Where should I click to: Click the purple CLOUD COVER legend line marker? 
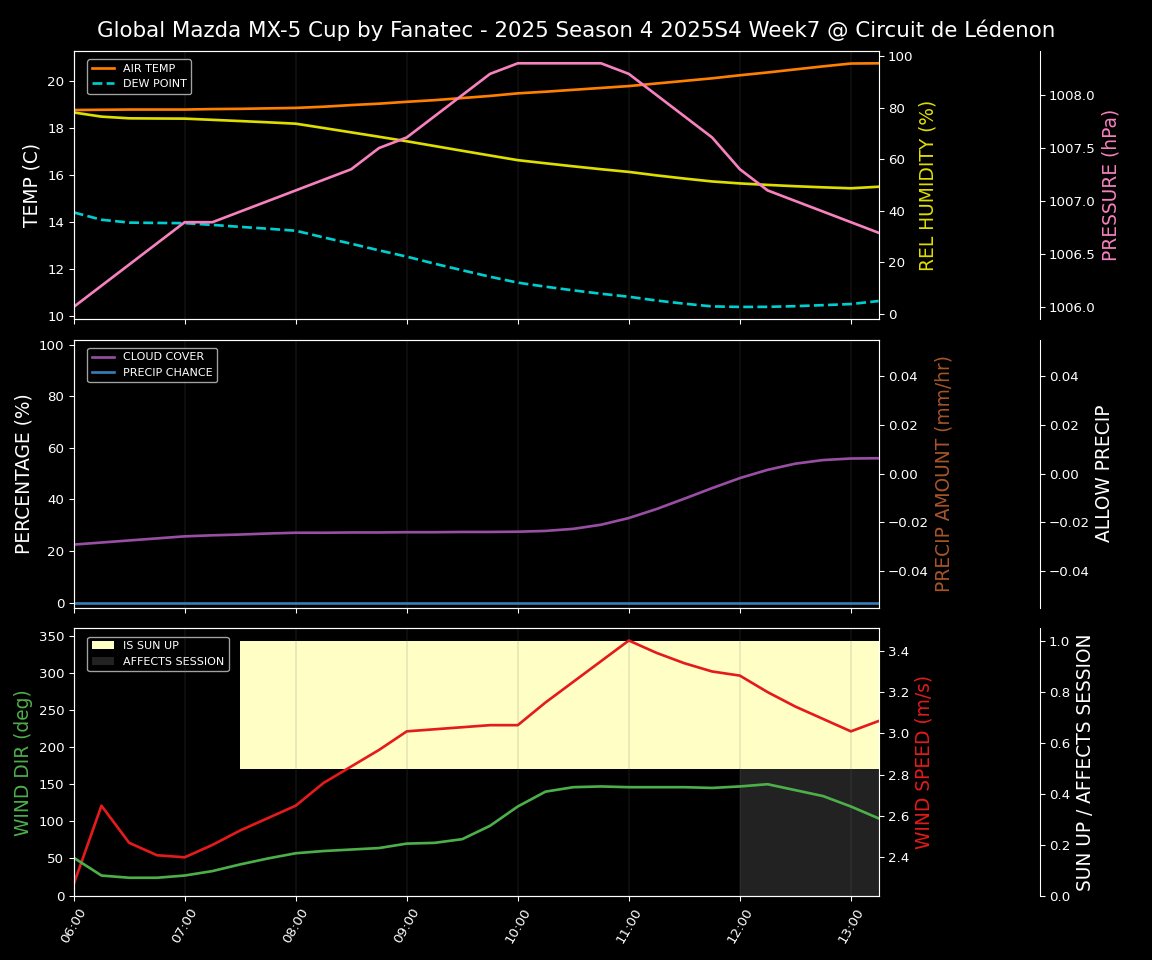point(104,357)
